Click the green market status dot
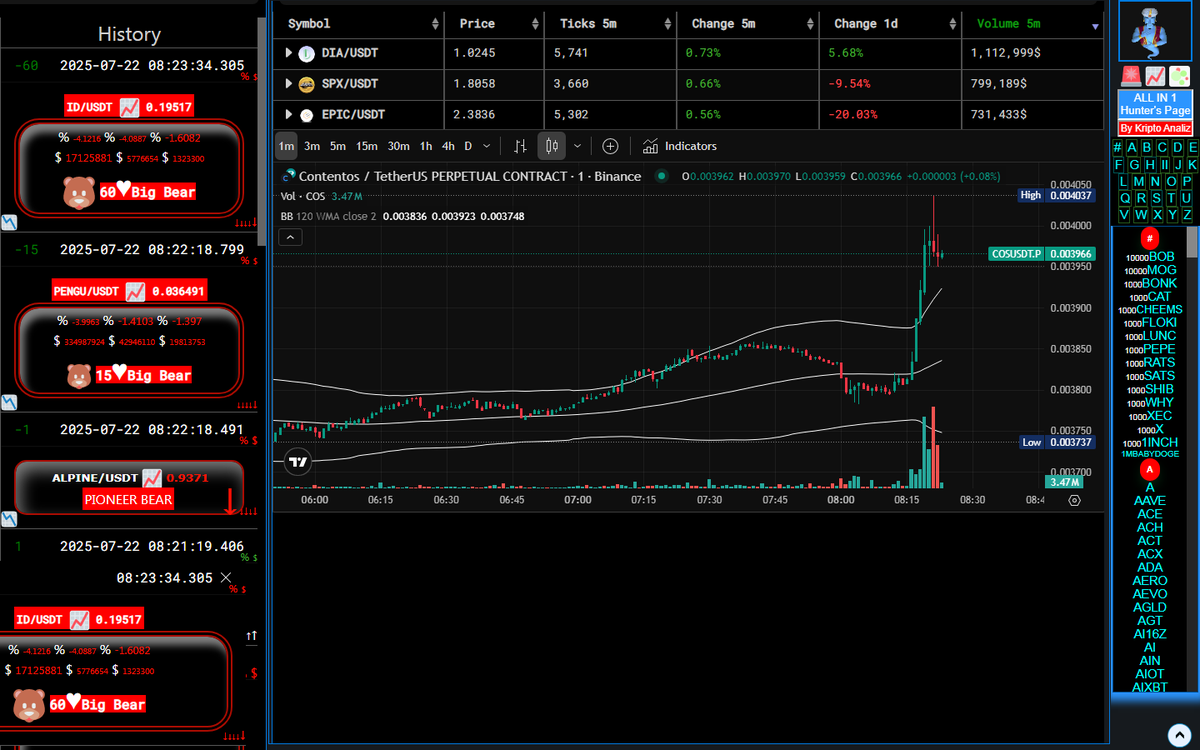Screen dimensions: 1200x750 click(x=661, y=177)
